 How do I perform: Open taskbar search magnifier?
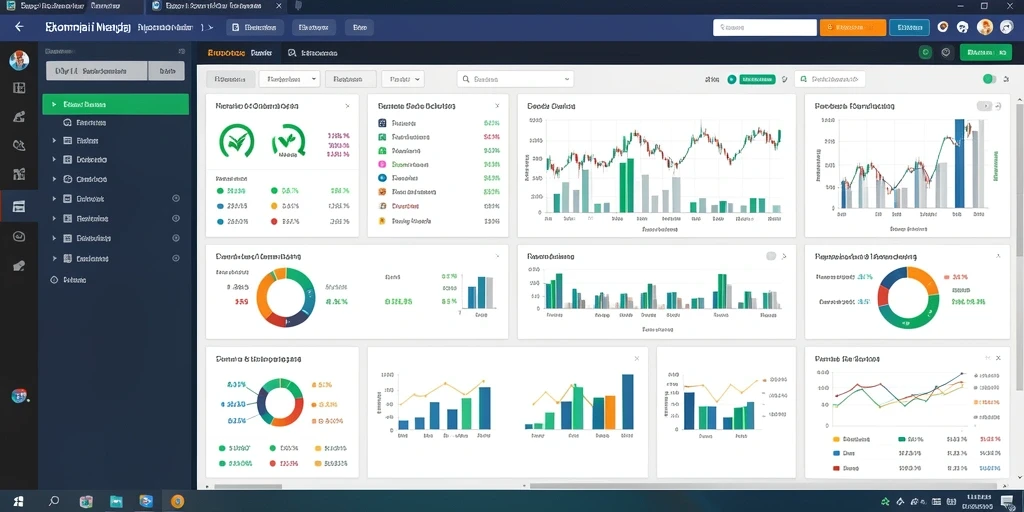(x=54, y=501)
